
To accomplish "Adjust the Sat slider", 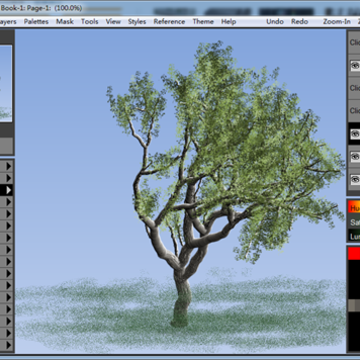I will 354,222.
